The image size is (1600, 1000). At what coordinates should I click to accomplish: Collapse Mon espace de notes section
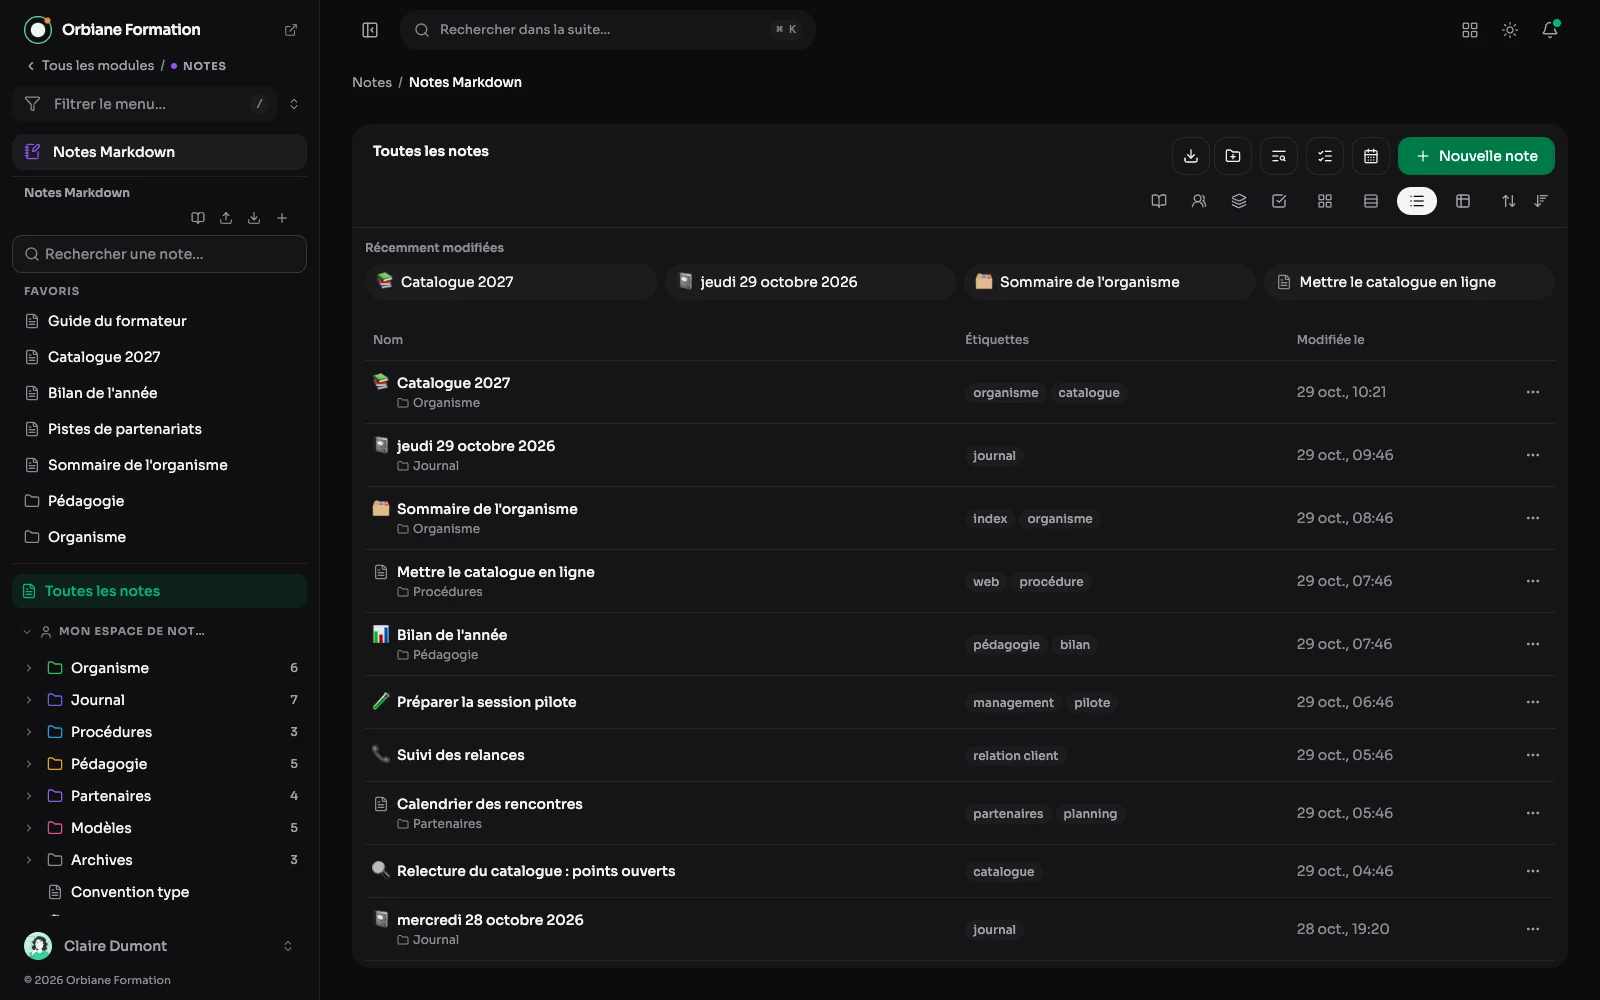(x=27, y=631)
